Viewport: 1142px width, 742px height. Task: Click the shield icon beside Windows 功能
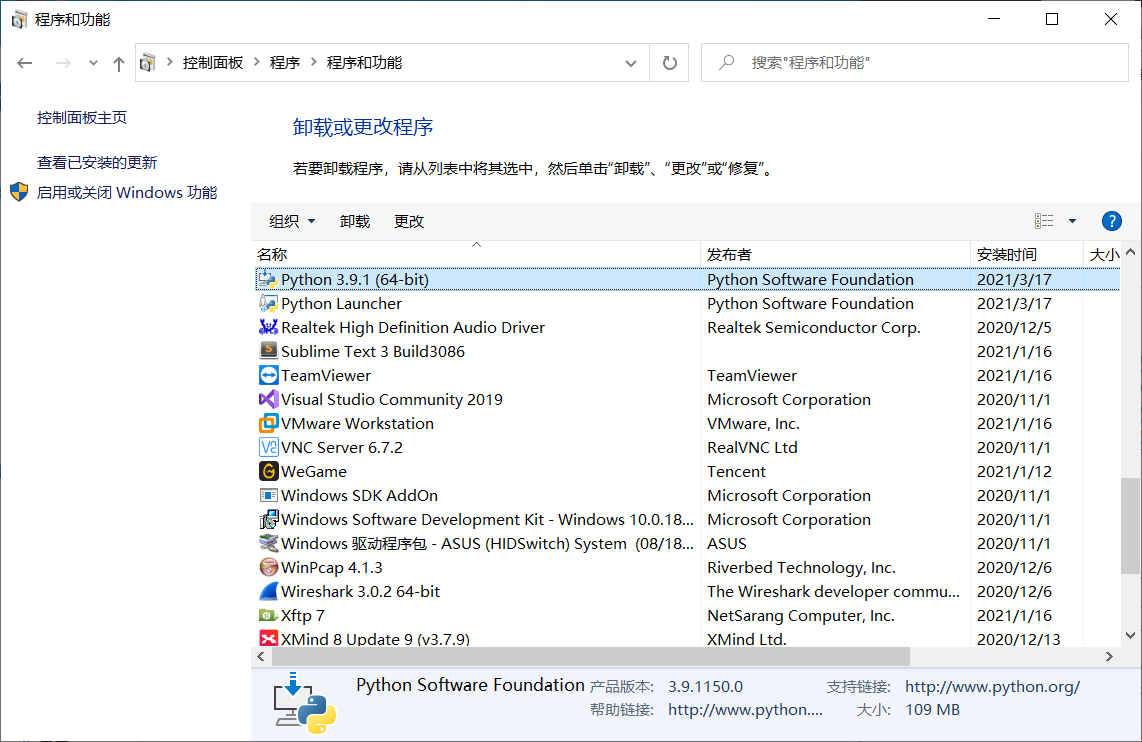point(19,192)
